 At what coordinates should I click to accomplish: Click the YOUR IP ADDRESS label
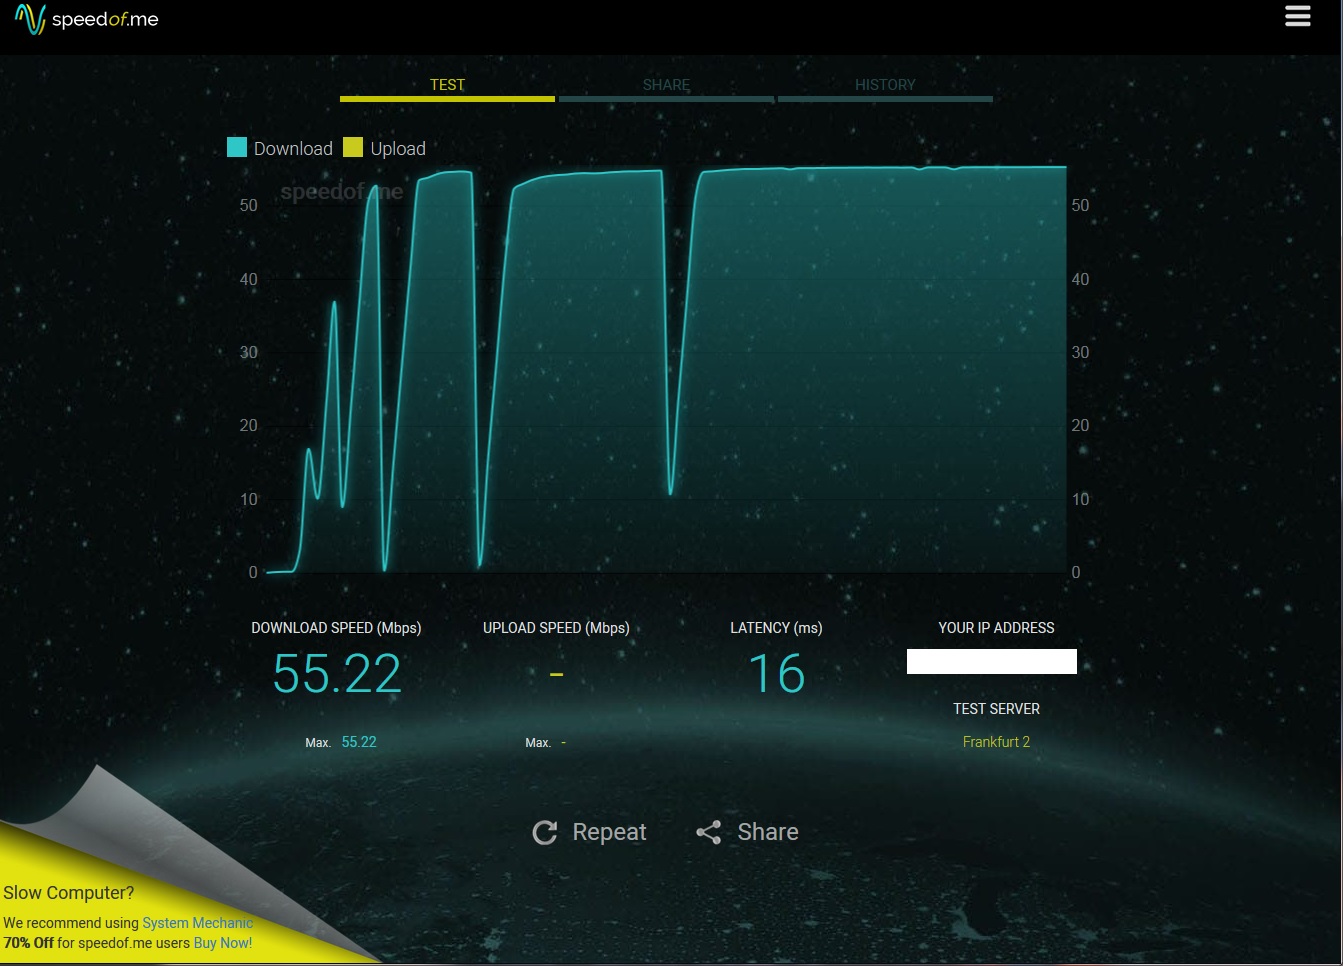click(x=996, y=628)
